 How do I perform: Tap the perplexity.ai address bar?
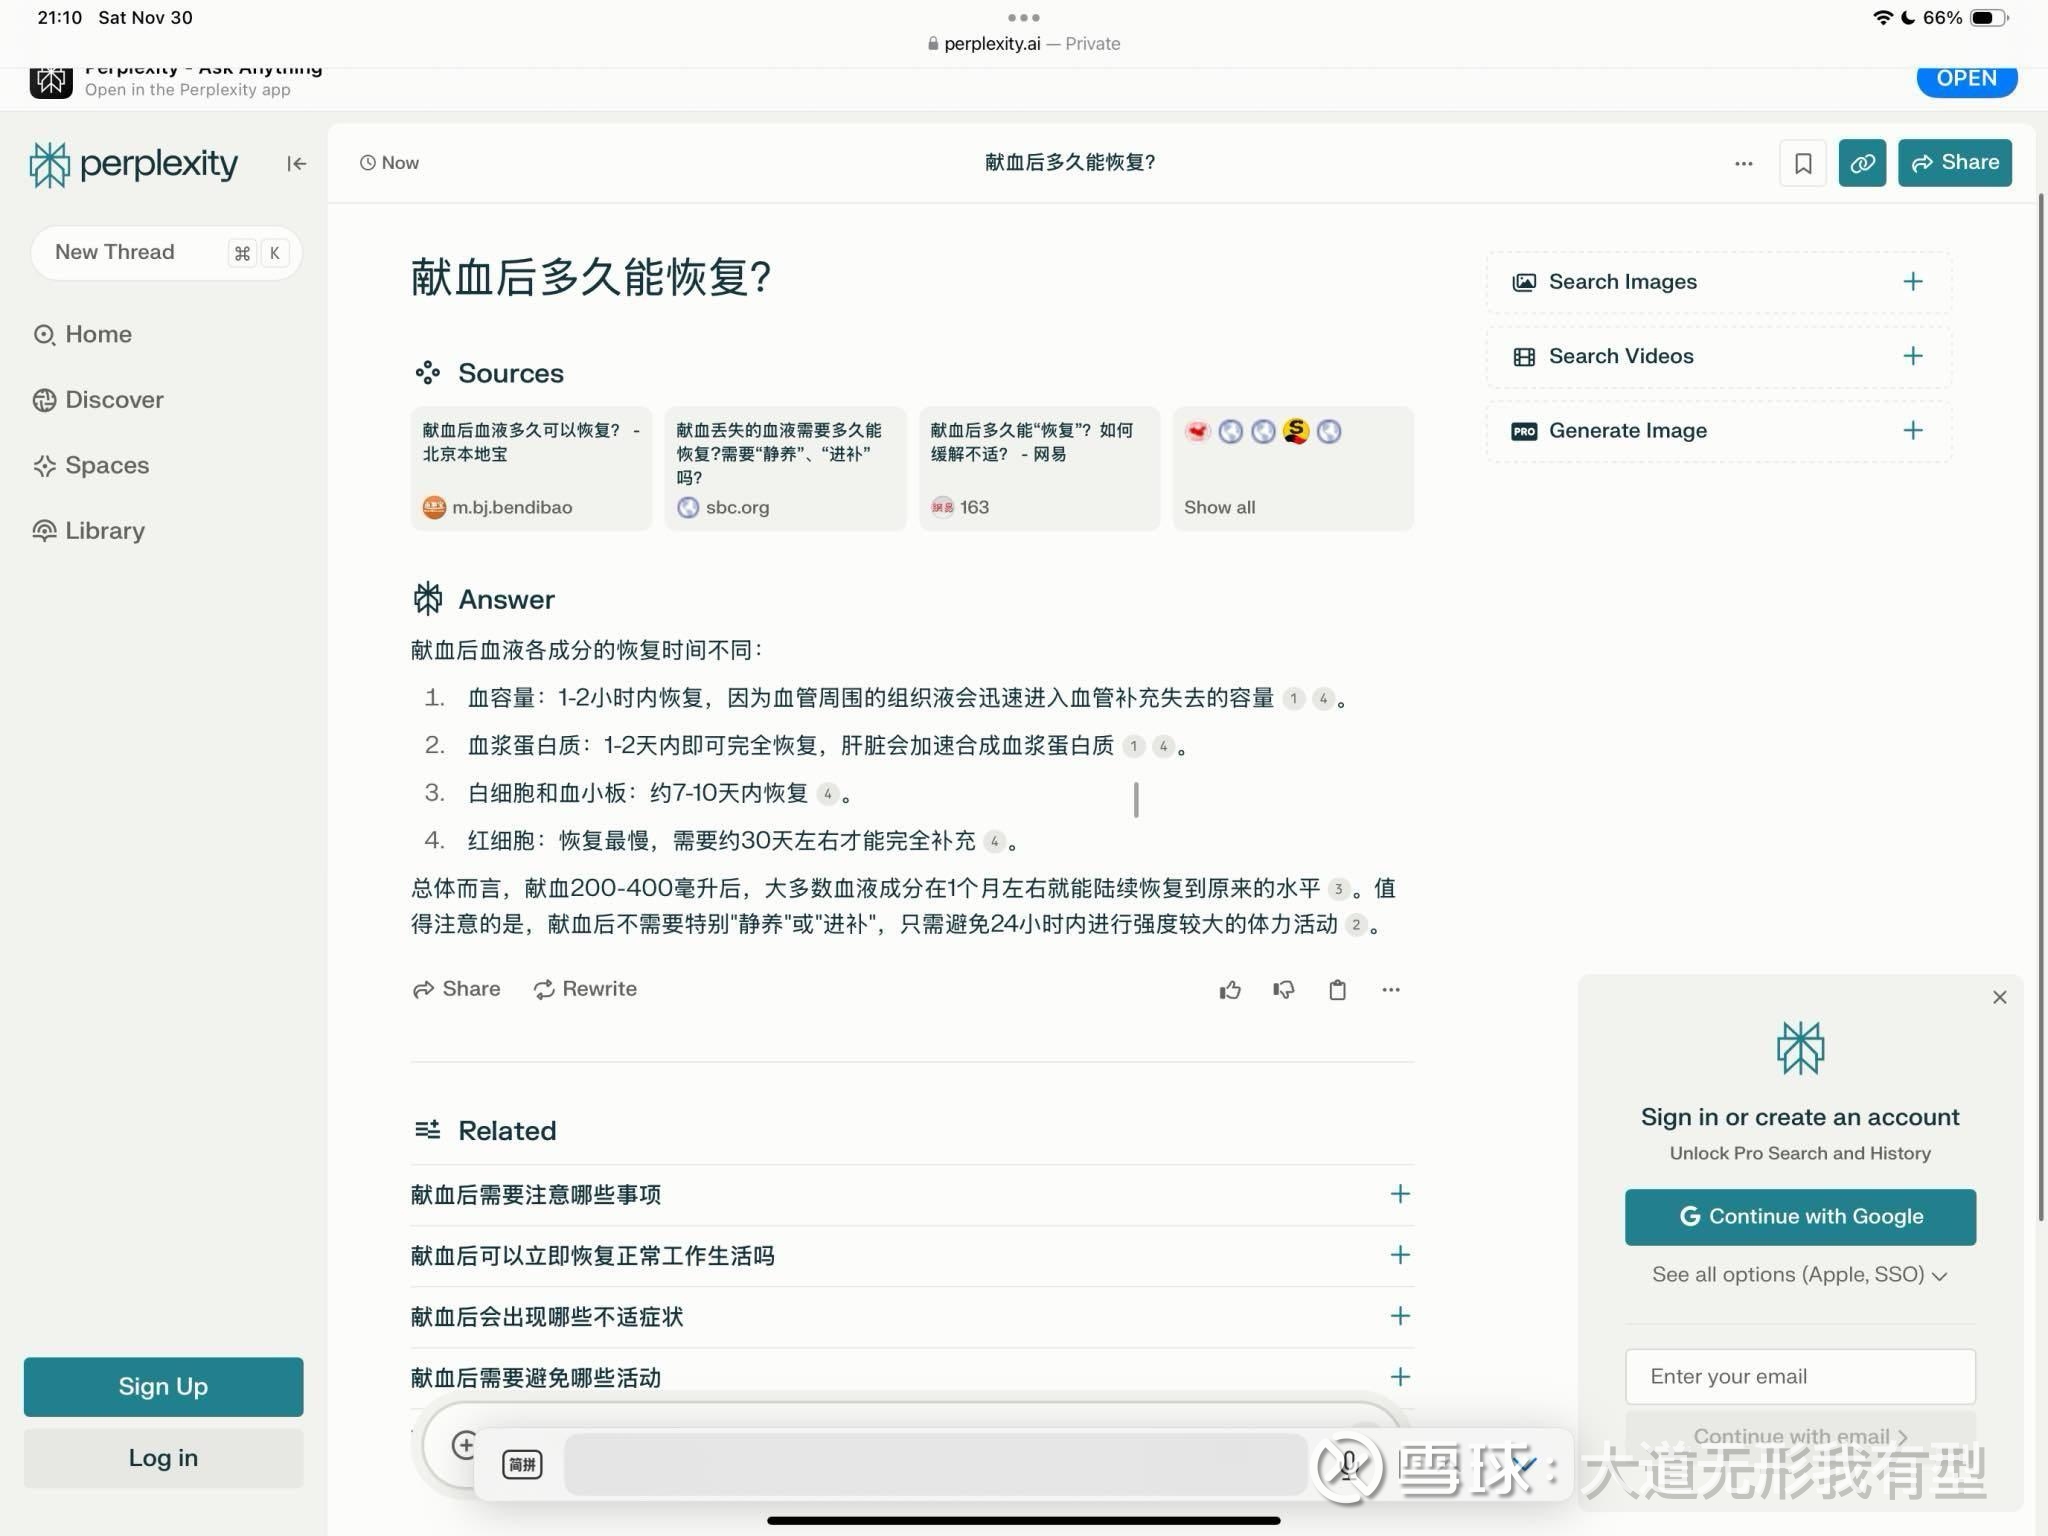tap(1024, 44)
